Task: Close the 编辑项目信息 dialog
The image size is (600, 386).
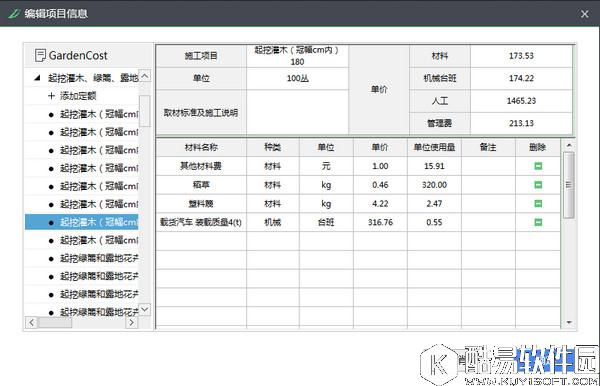Action: [x=584, y=14]
